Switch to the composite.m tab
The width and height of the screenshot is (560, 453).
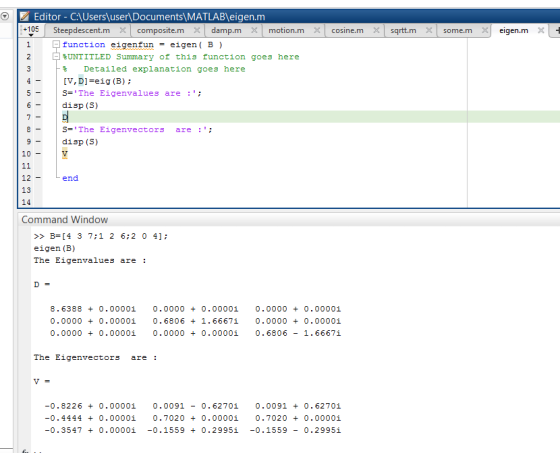click(x=160, y=30)
